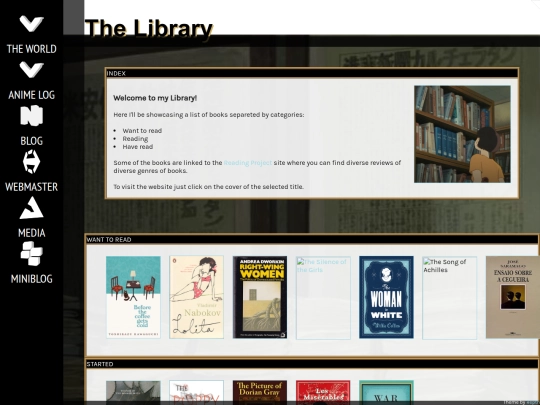Select Ensaio Sobre a Cegueira cover
This screenshot has height=405, width=540.
[513, 297]
